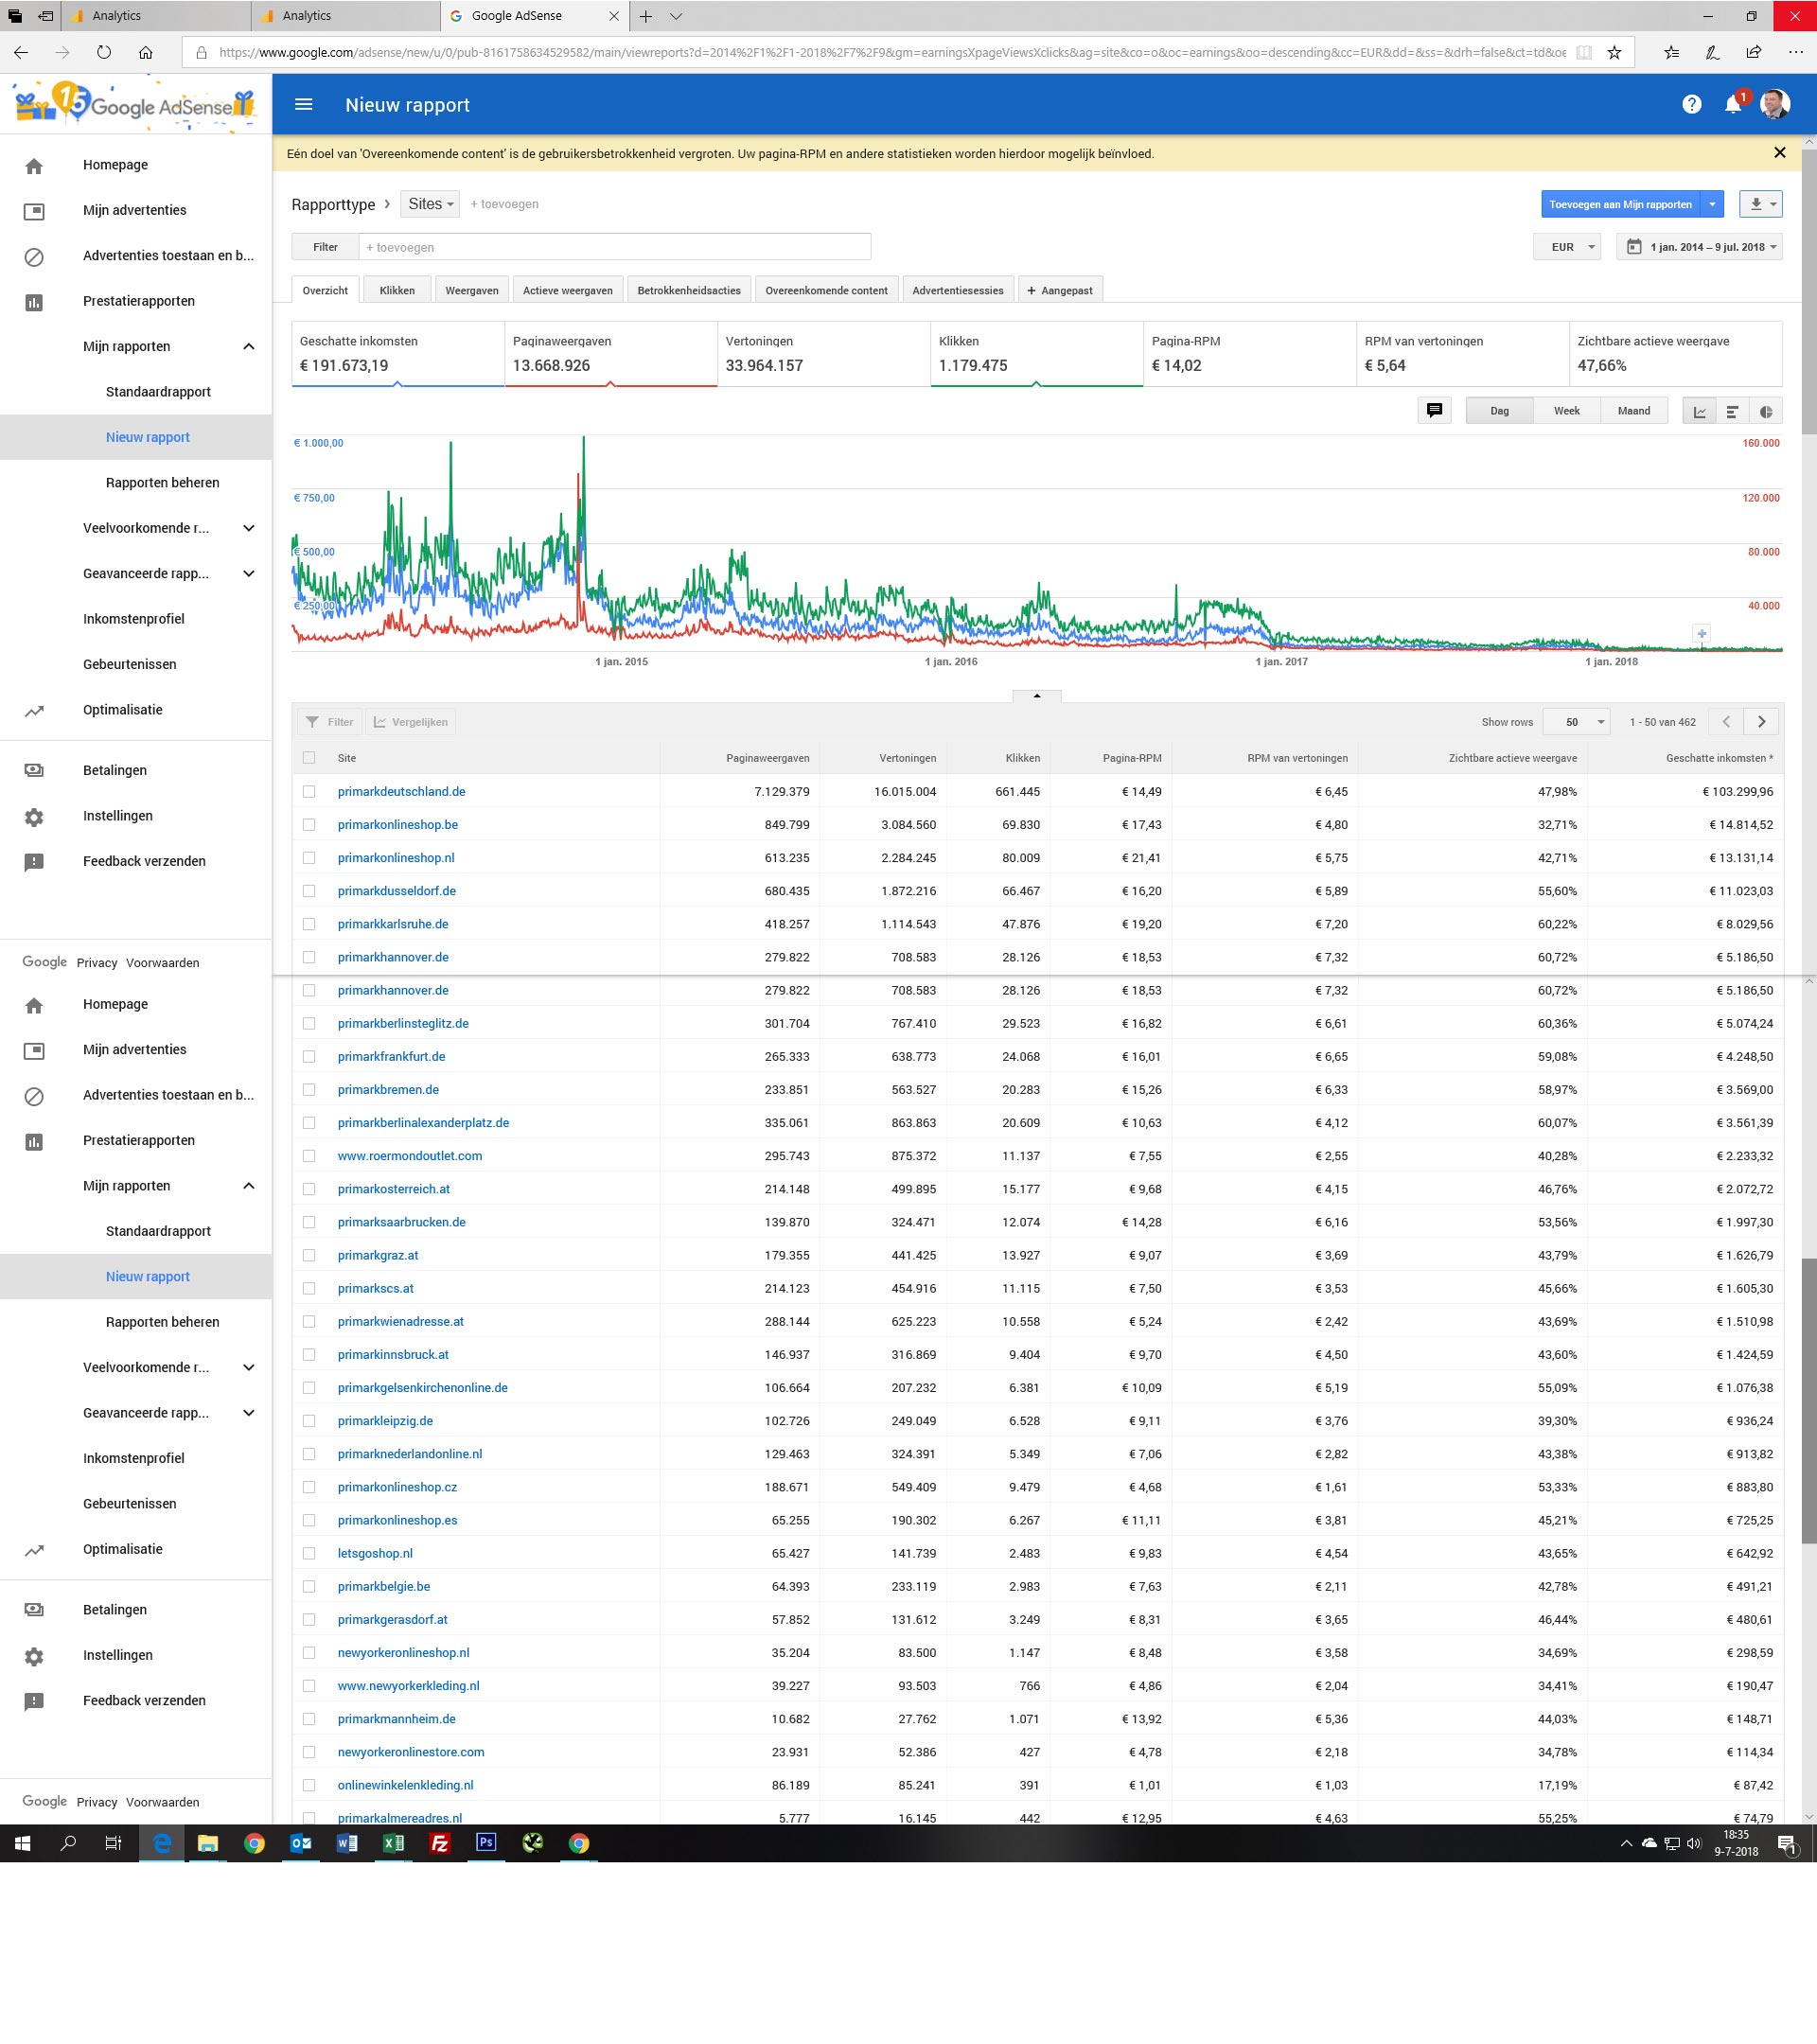Sort table by Geschatte inkomsten column
The height and width of the screenshot is (2044, 1817).
click(x=1719, y=758)
